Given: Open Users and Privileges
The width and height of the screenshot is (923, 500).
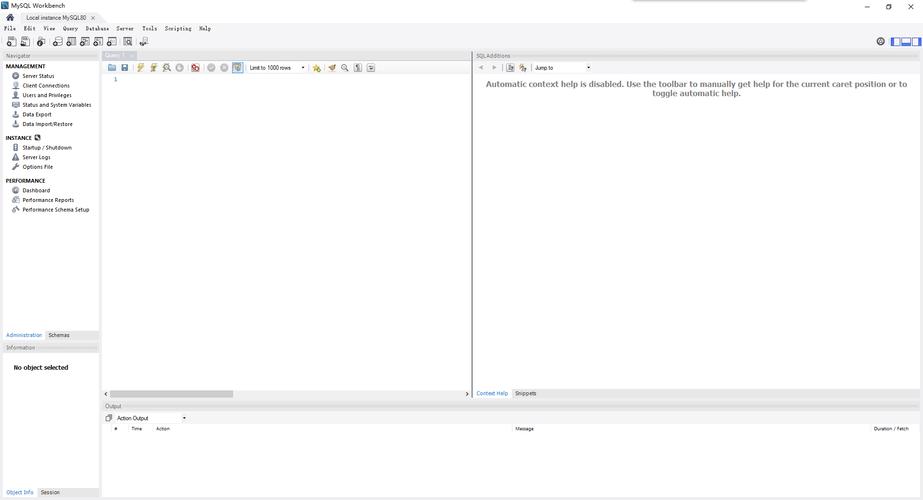Looking at the screenshot, I should point(47,95).
